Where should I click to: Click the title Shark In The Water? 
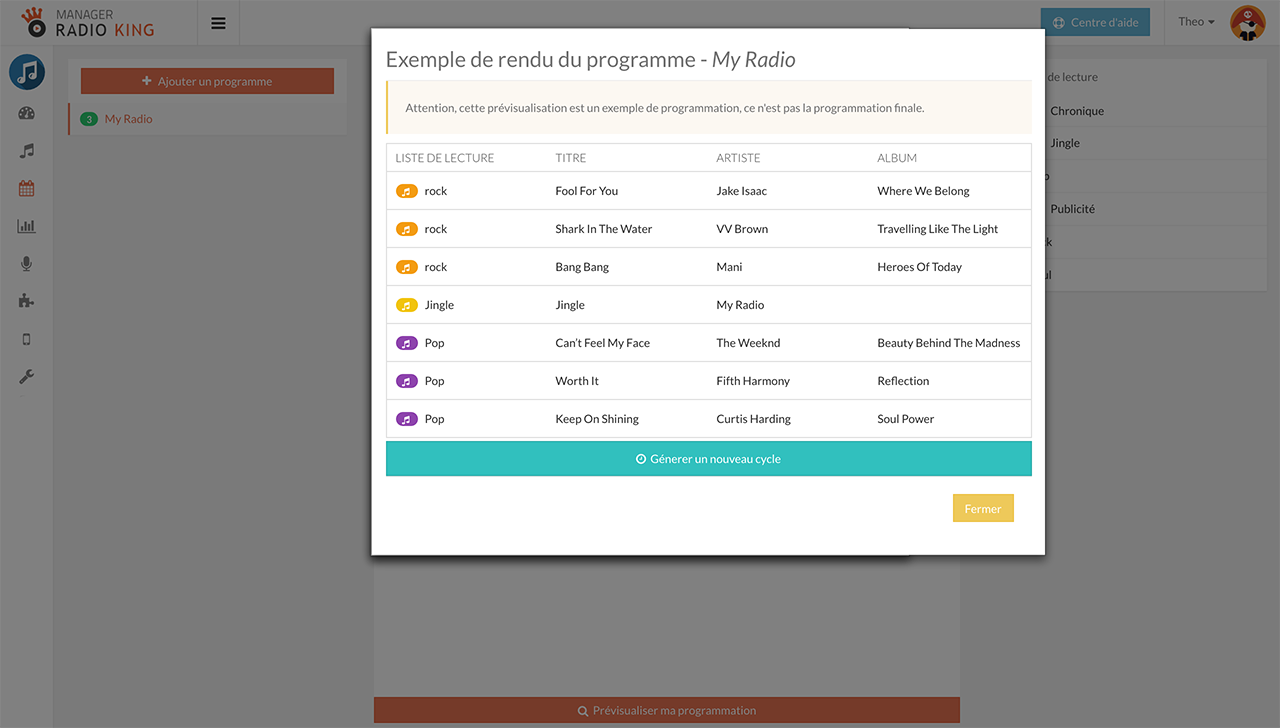coord(604,229)
